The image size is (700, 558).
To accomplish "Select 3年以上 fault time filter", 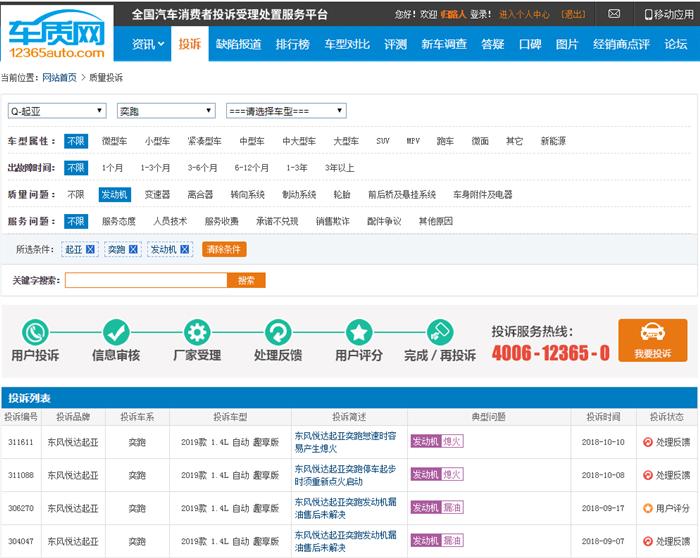I will pyautogui.click(x=339, y=168).
